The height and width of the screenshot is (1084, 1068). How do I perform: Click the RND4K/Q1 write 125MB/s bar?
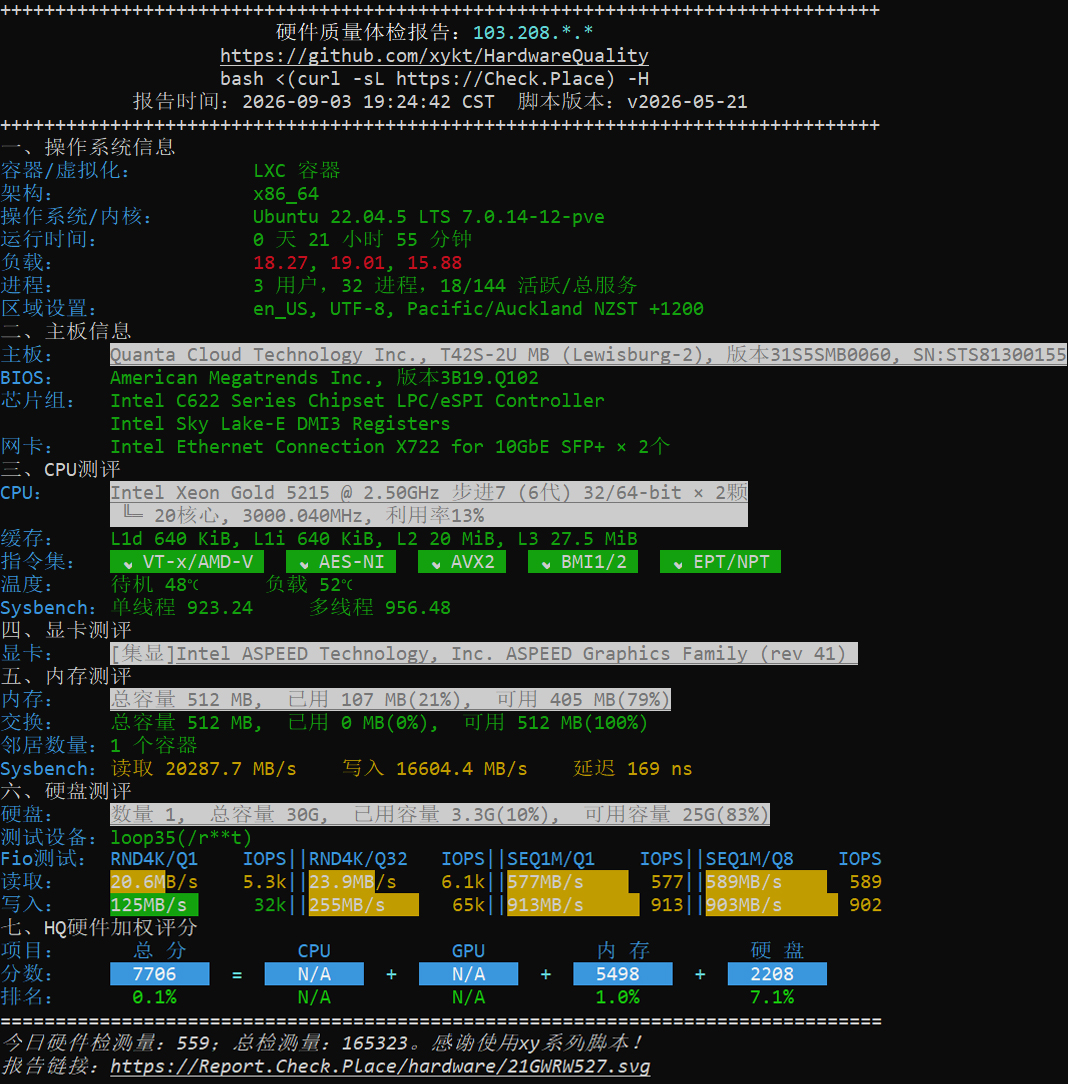(154, 904)
